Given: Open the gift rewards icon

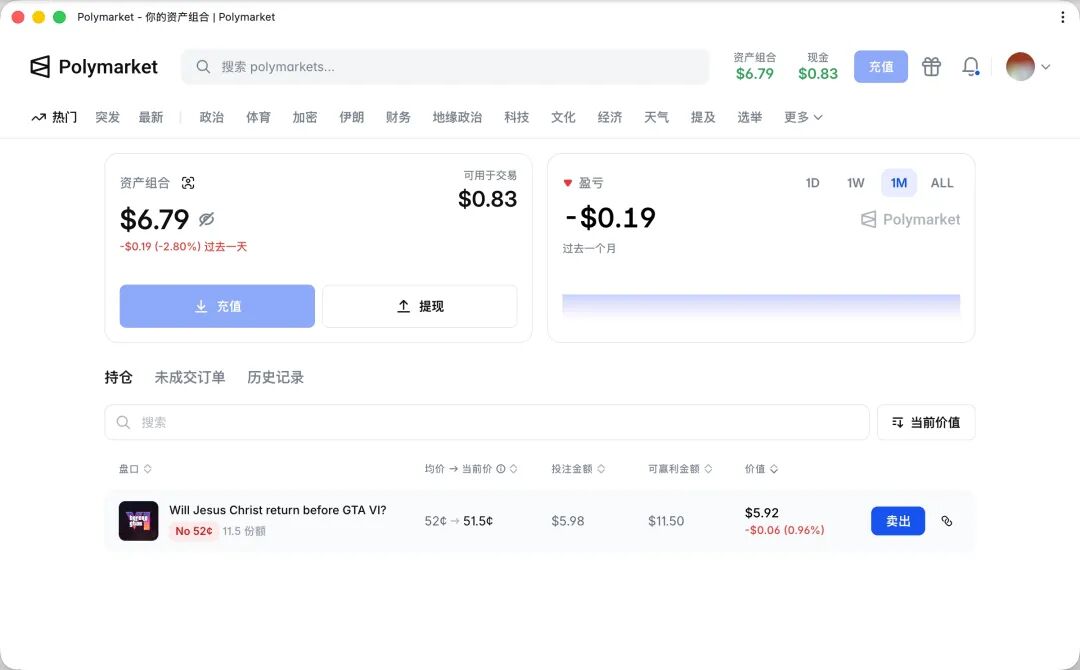Looking at the screenshot, I should coord(931,67).
